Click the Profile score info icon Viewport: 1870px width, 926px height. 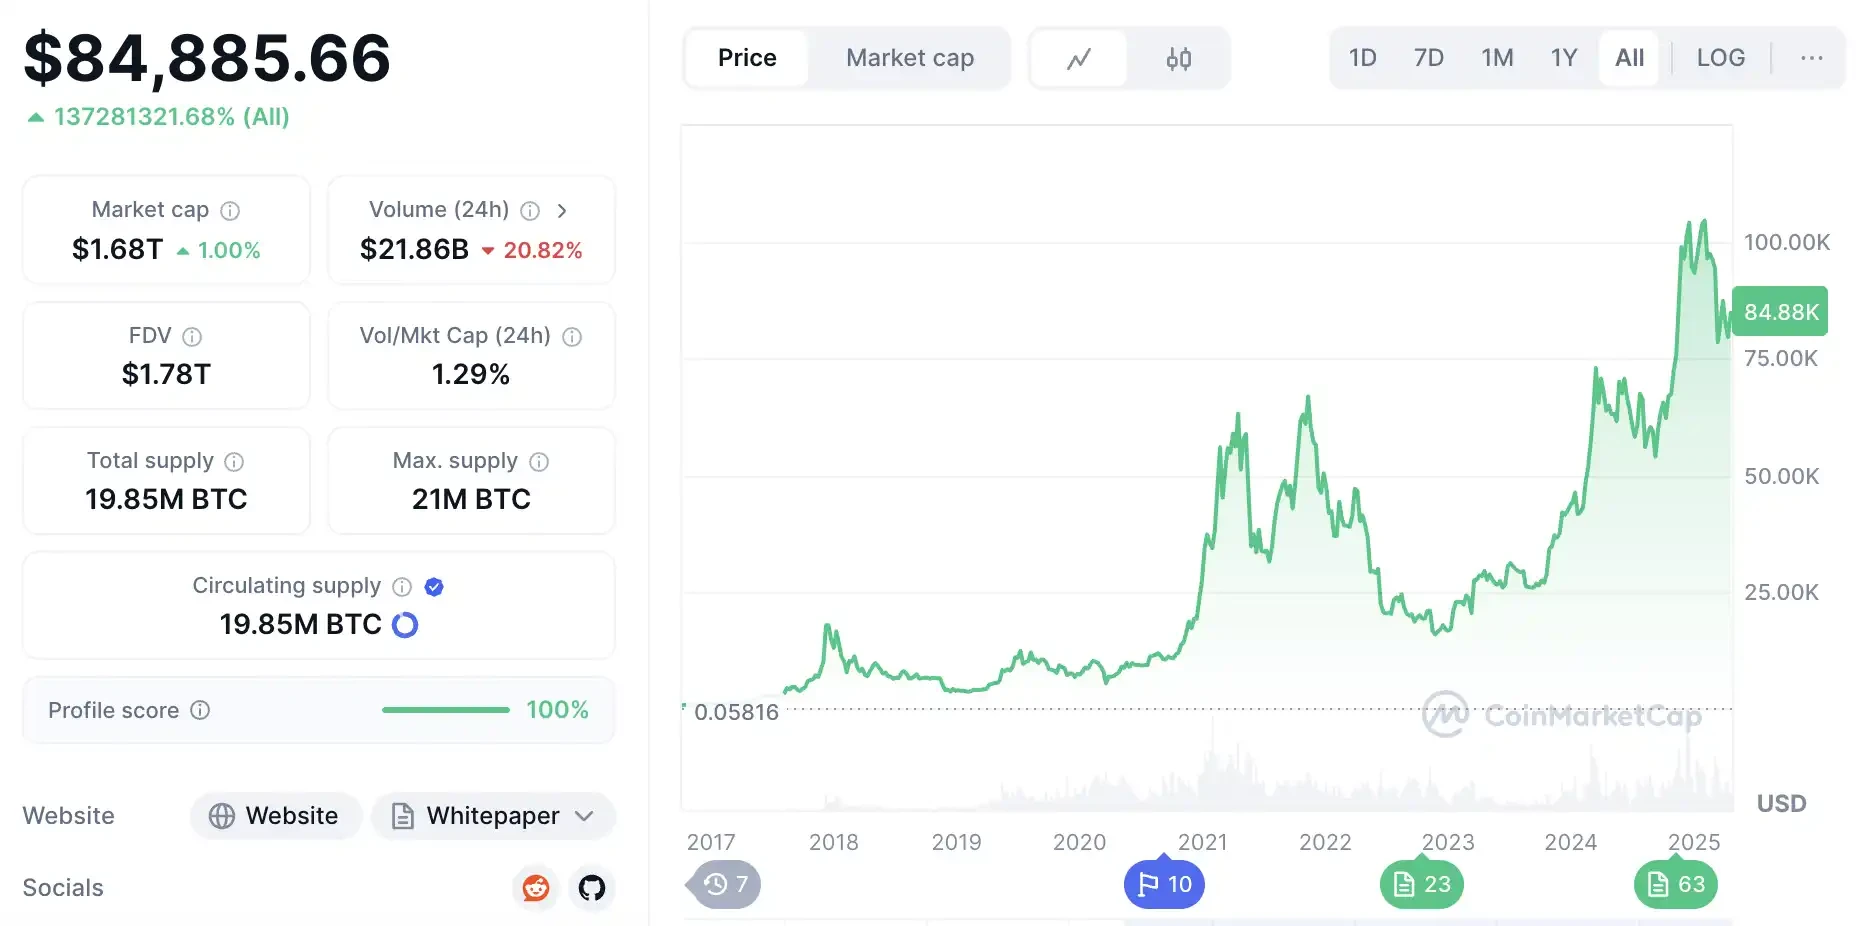(200, 710)
